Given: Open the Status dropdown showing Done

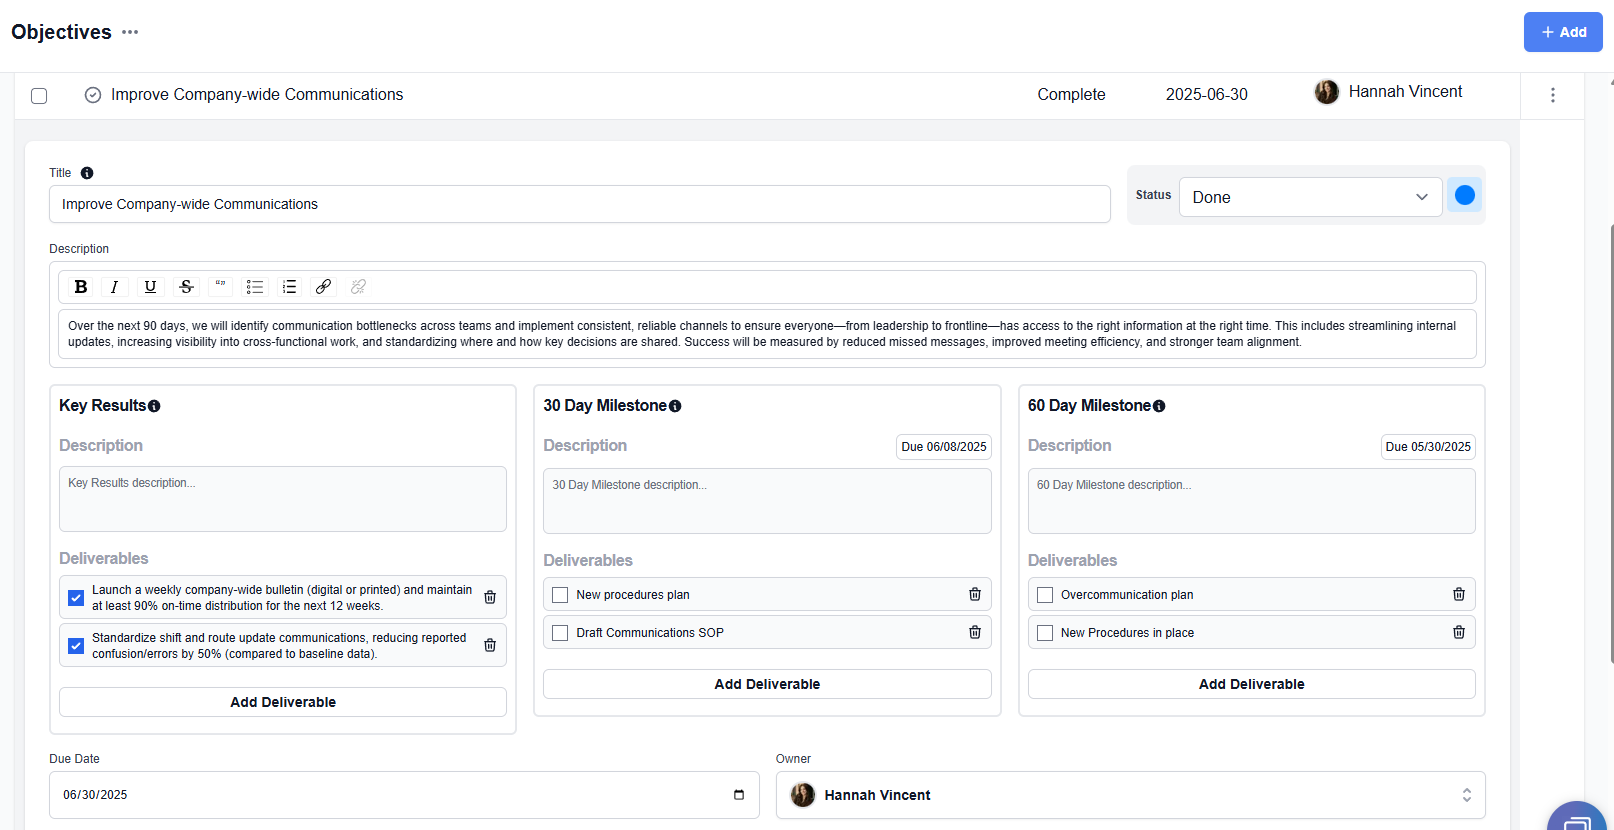Looking at the screenshot, I should 1310,197.
